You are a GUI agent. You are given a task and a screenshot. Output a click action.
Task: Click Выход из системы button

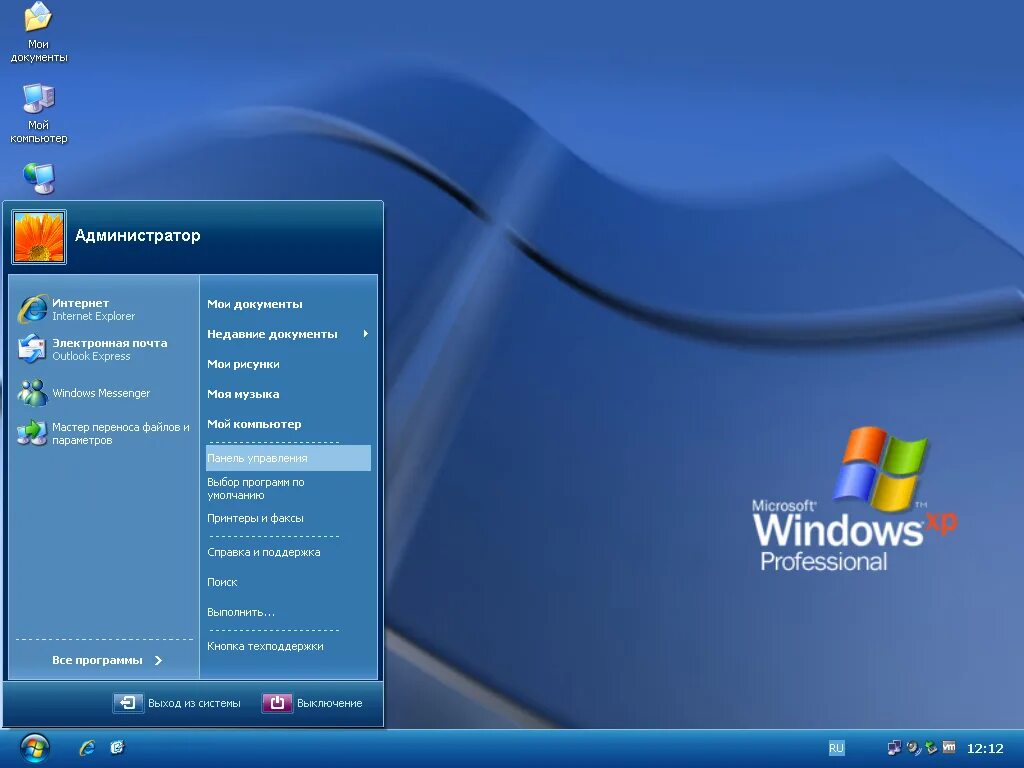click(177, 703)
